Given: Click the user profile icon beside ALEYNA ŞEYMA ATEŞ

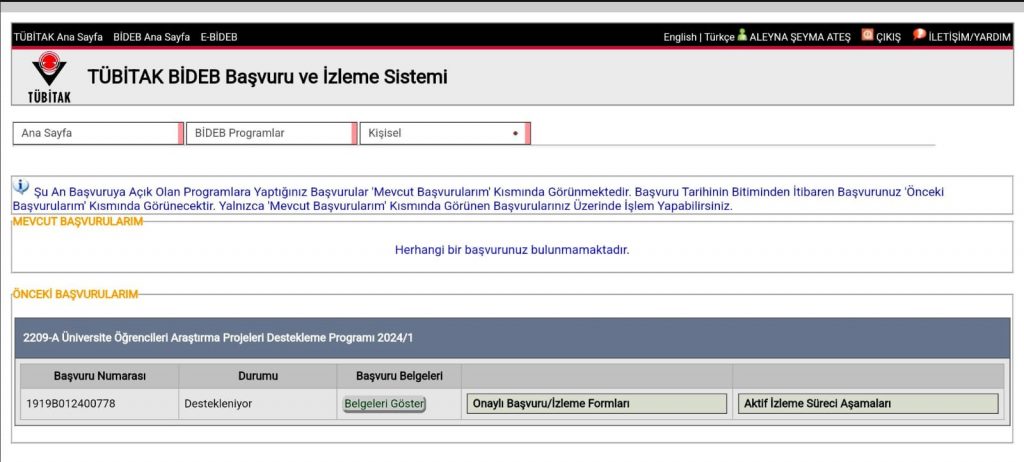Looking at the screenshot, I should [x=742, y=36].
